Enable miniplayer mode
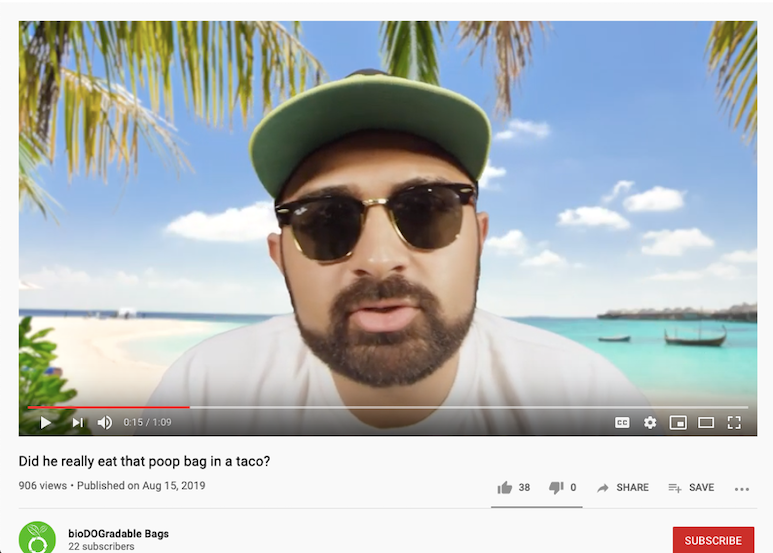 coord(678,422)
